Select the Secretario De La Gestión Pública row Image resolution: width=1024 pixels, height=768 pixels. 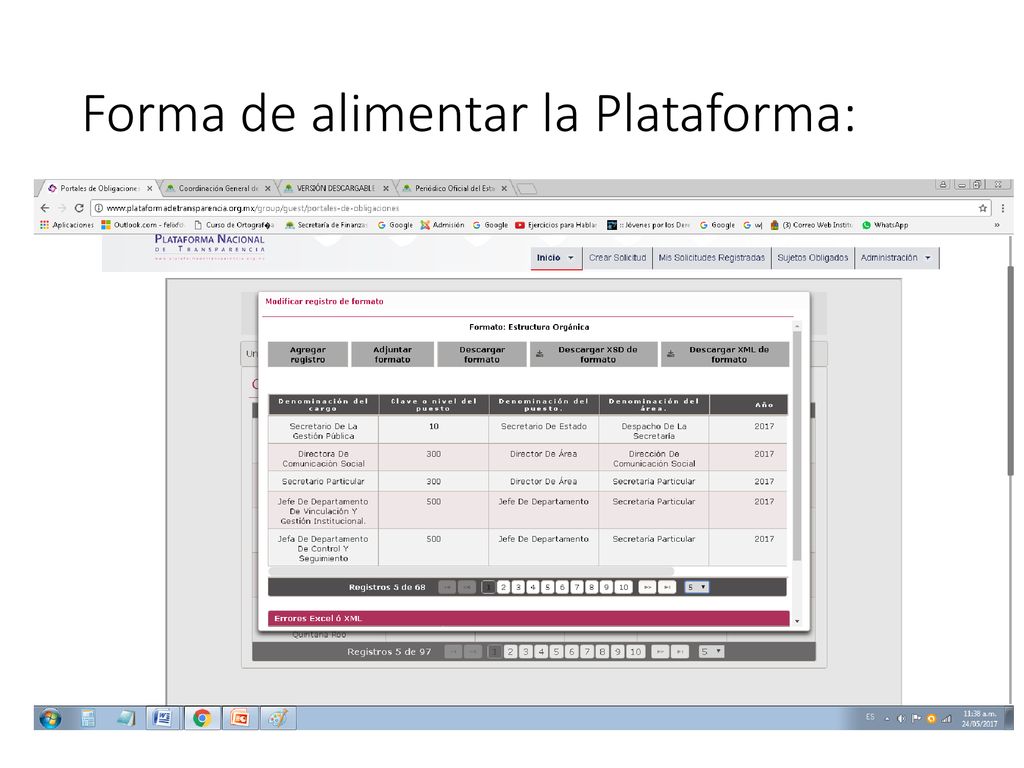[528, 431]
